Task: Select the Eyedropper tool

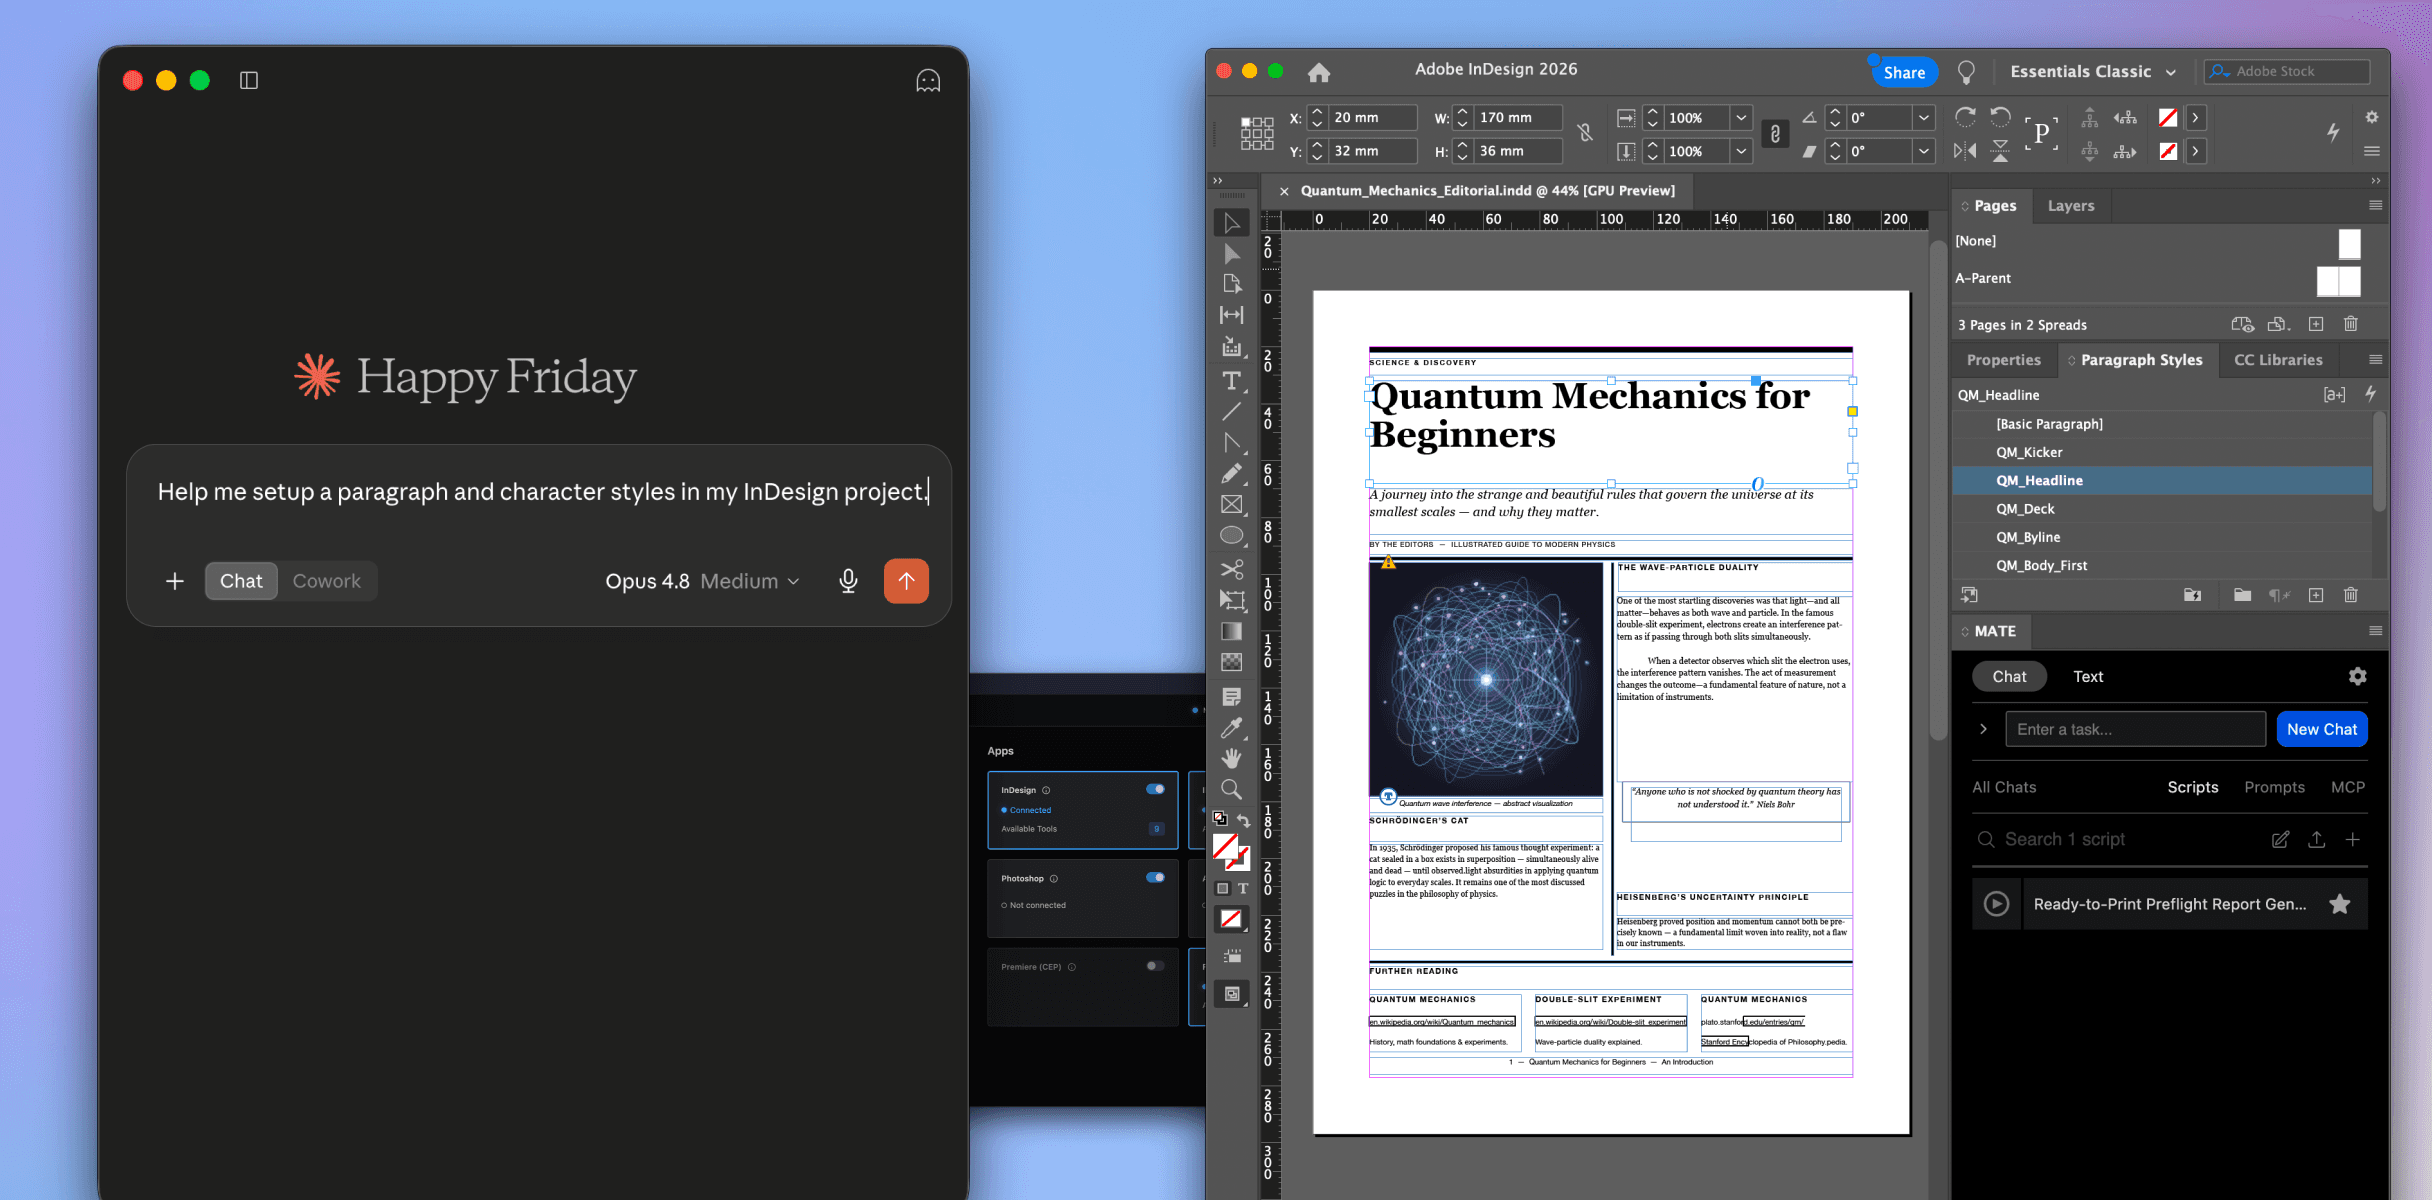Action: coord(1232,727)
